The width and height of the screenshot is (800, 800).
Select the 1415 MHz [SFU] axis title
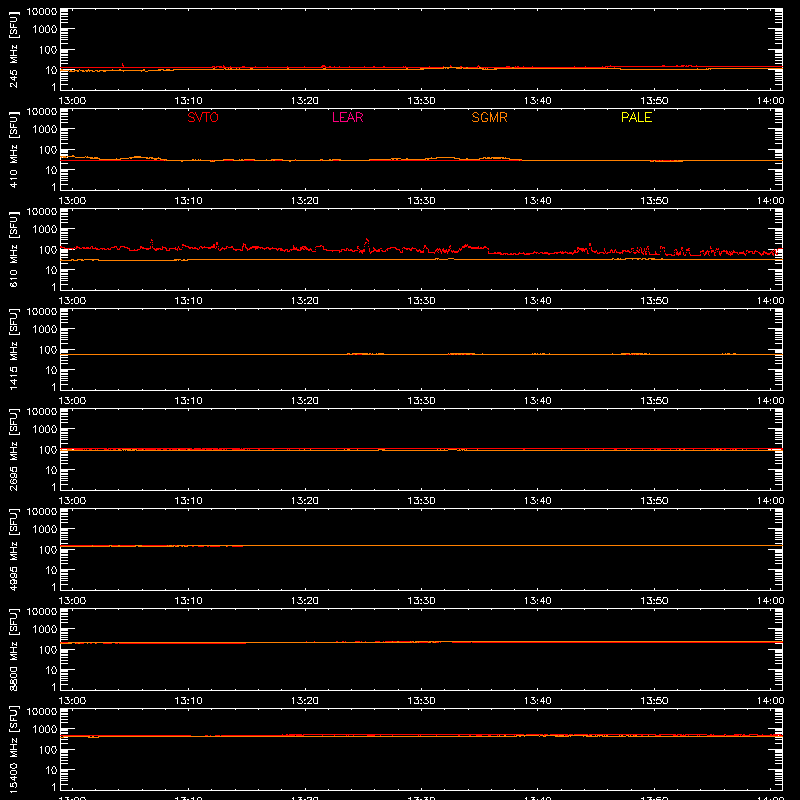click(x=14, y=349)
